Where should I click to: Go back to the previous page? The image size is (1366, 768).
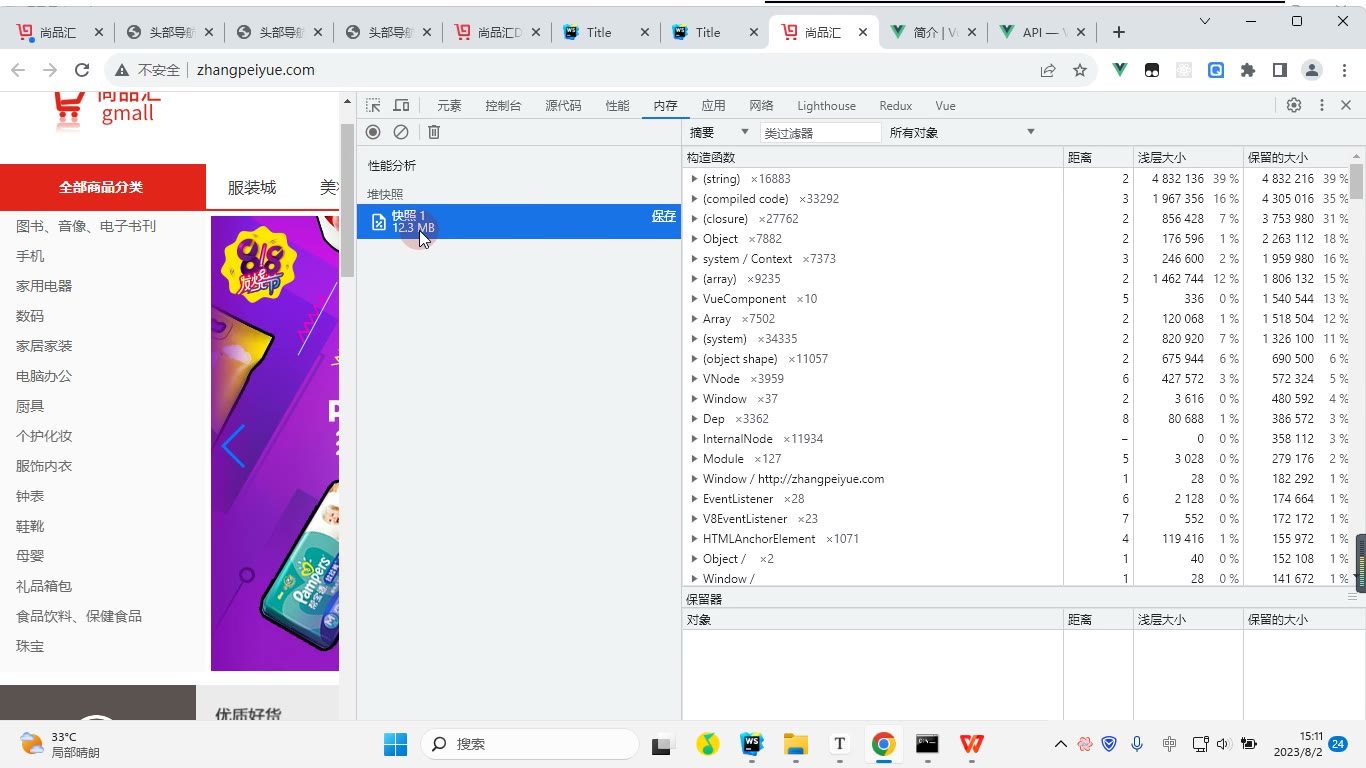(x=18, y=70)
